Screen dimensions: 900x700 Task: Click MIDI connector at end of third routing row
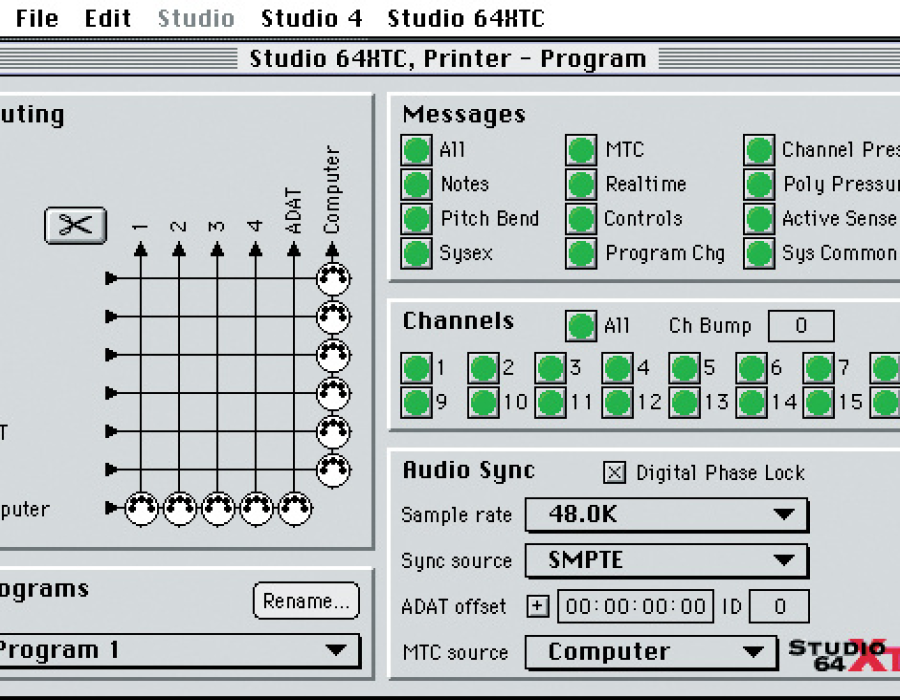coord(333,355)
